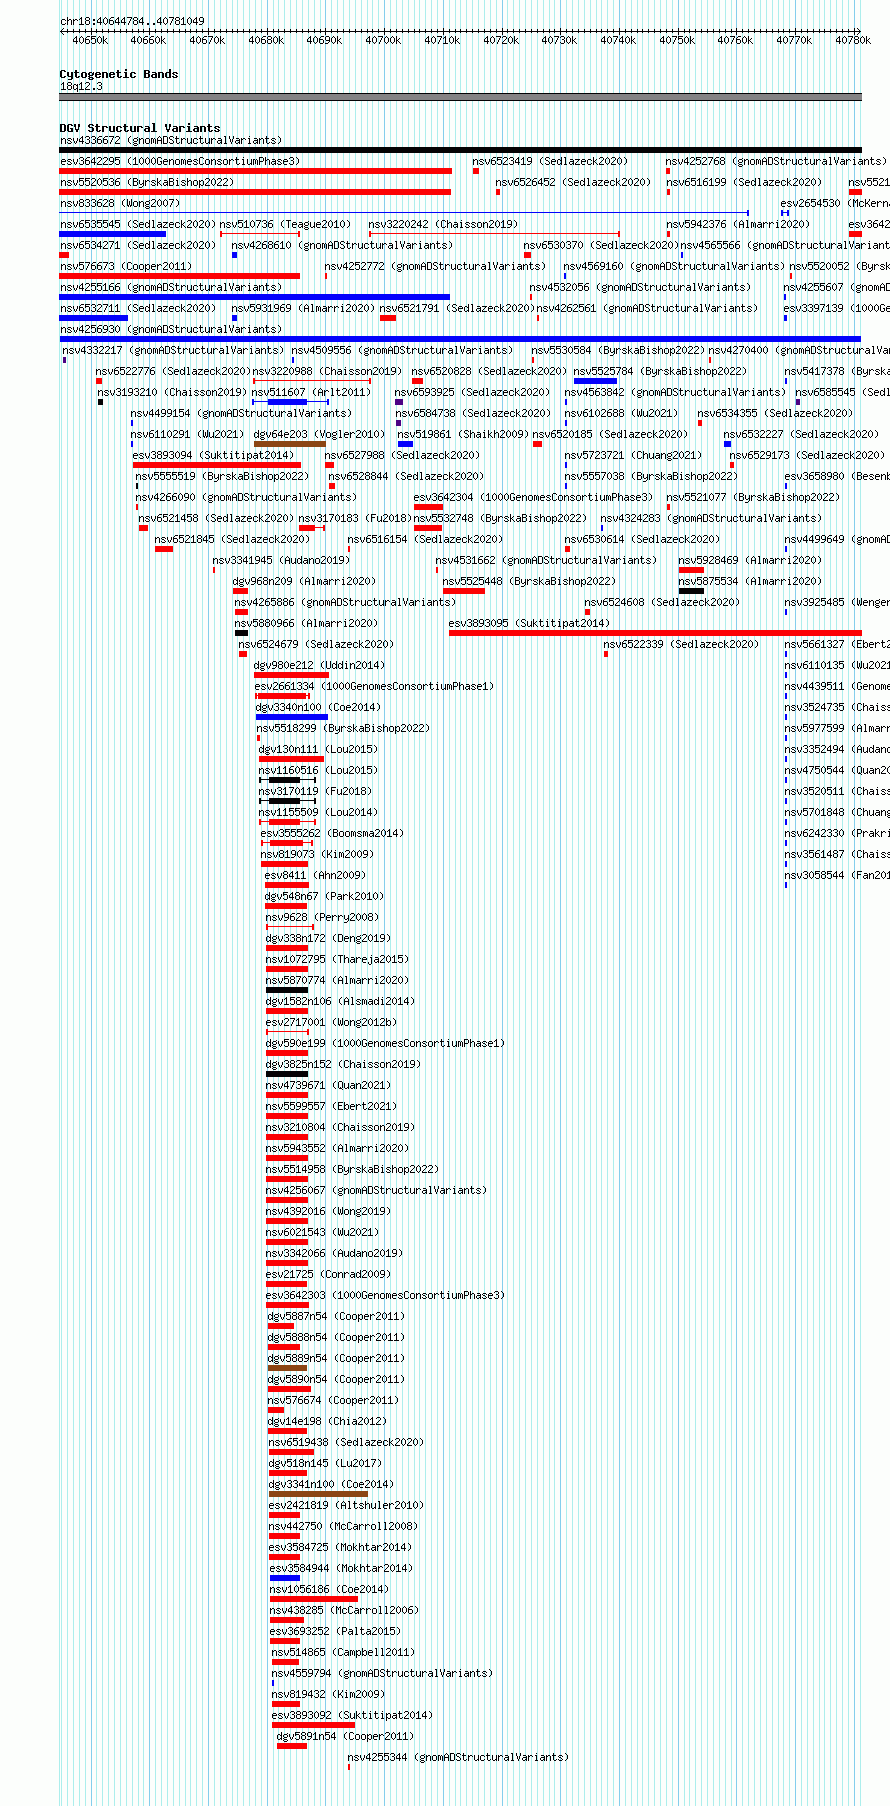Image resolution: width=890 pixels, height=1806 pixels.
Task: Open dgv14e198 (Chia2012) entry
Action: pos(327,1421)
